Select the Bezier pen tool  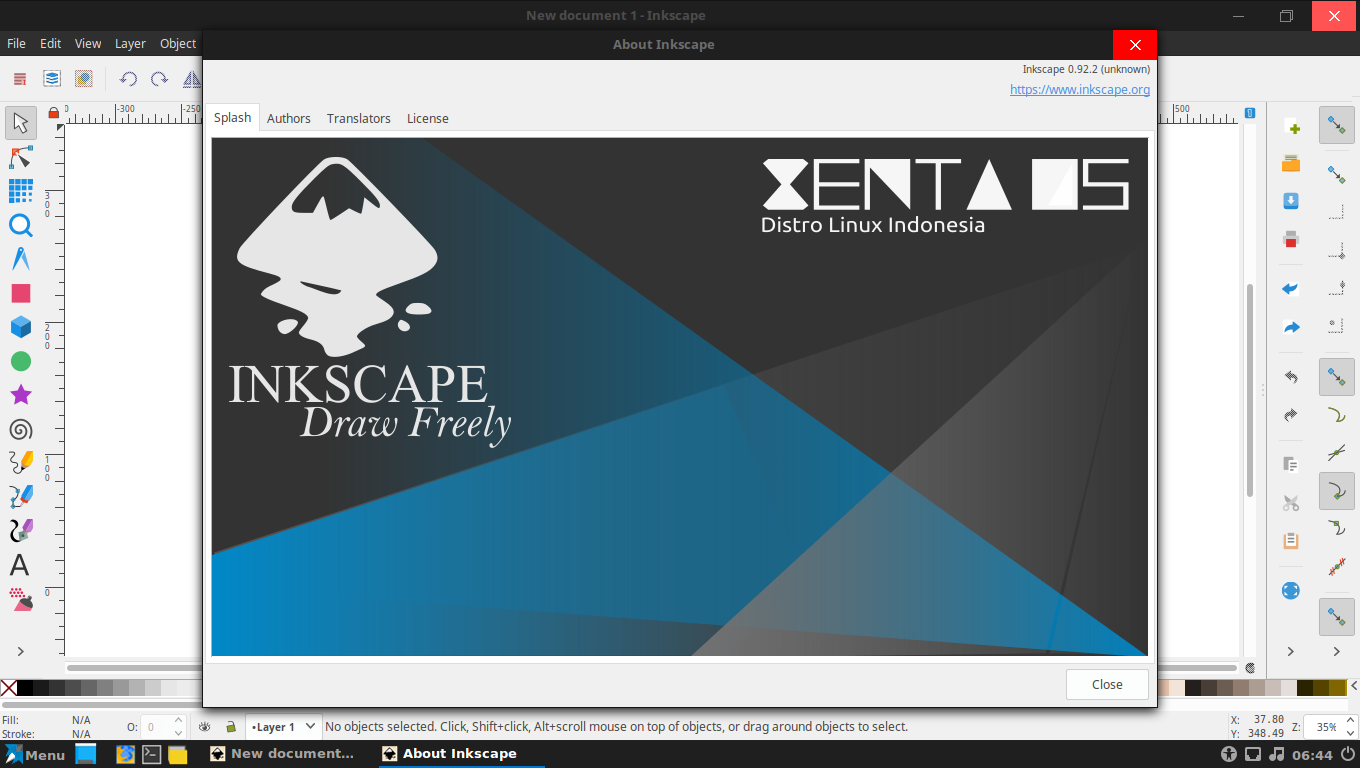click(20, 497)
